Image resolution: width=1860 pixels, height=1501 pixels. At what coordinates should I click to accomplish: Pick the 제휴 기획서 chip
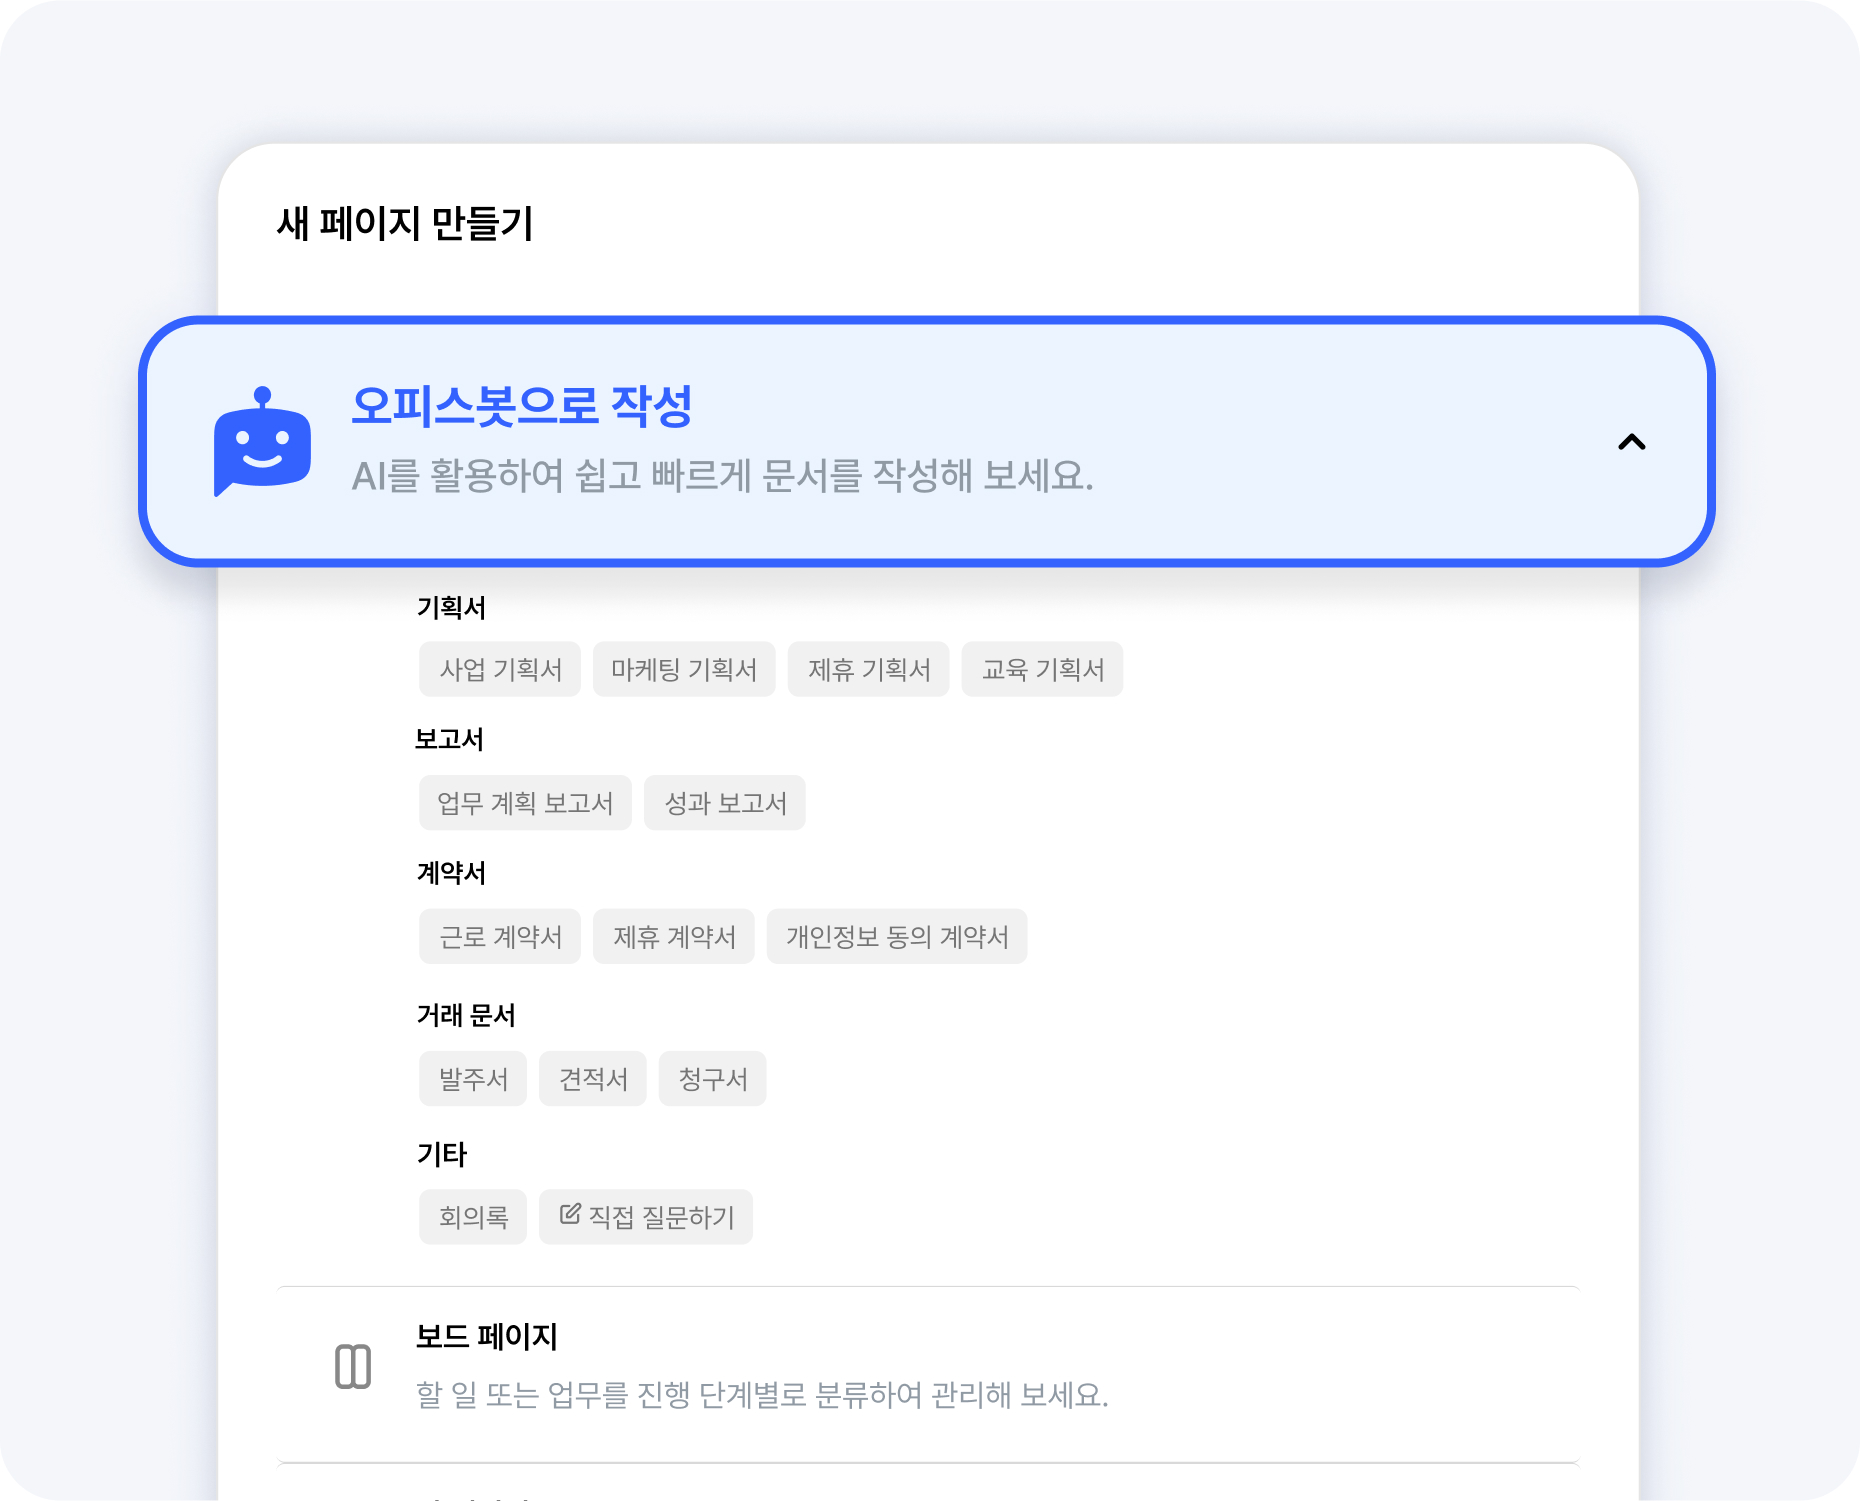(869, 669)
